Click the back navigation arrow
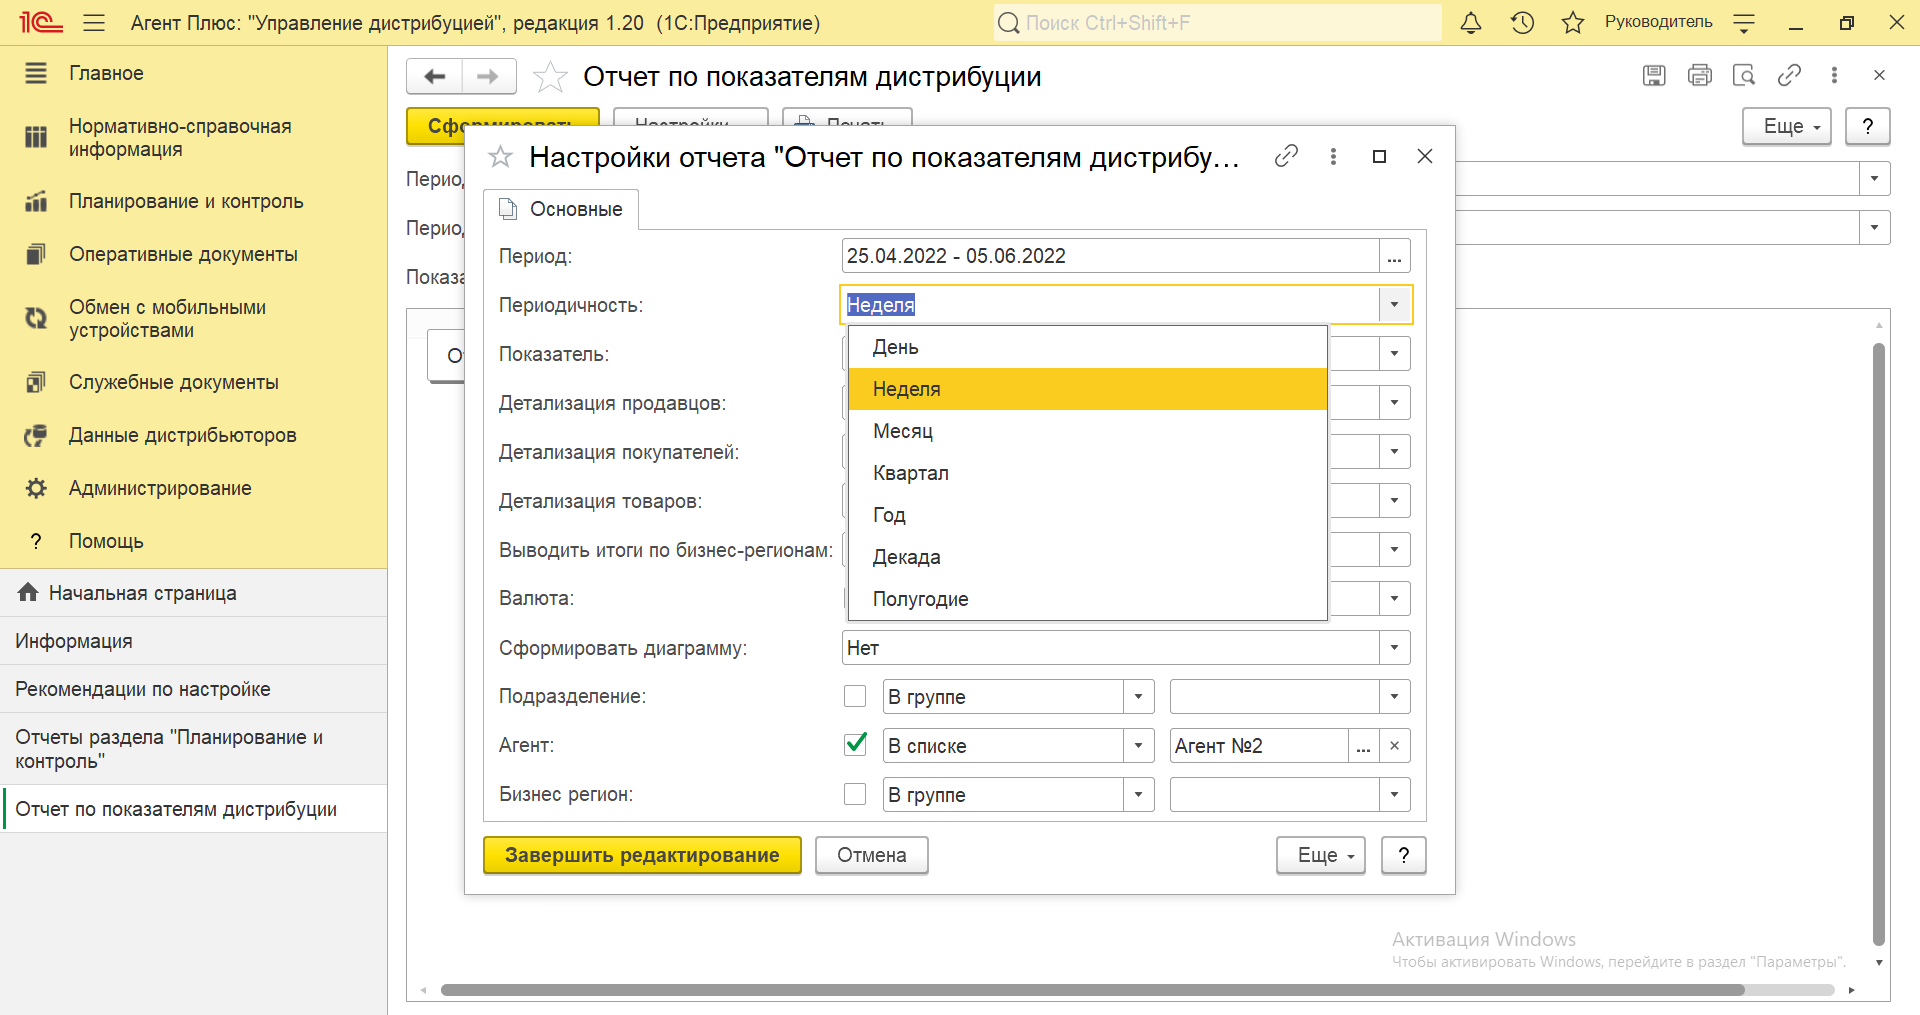The width and height of the screenshot is (1920, 1015). tap(434, 76)
